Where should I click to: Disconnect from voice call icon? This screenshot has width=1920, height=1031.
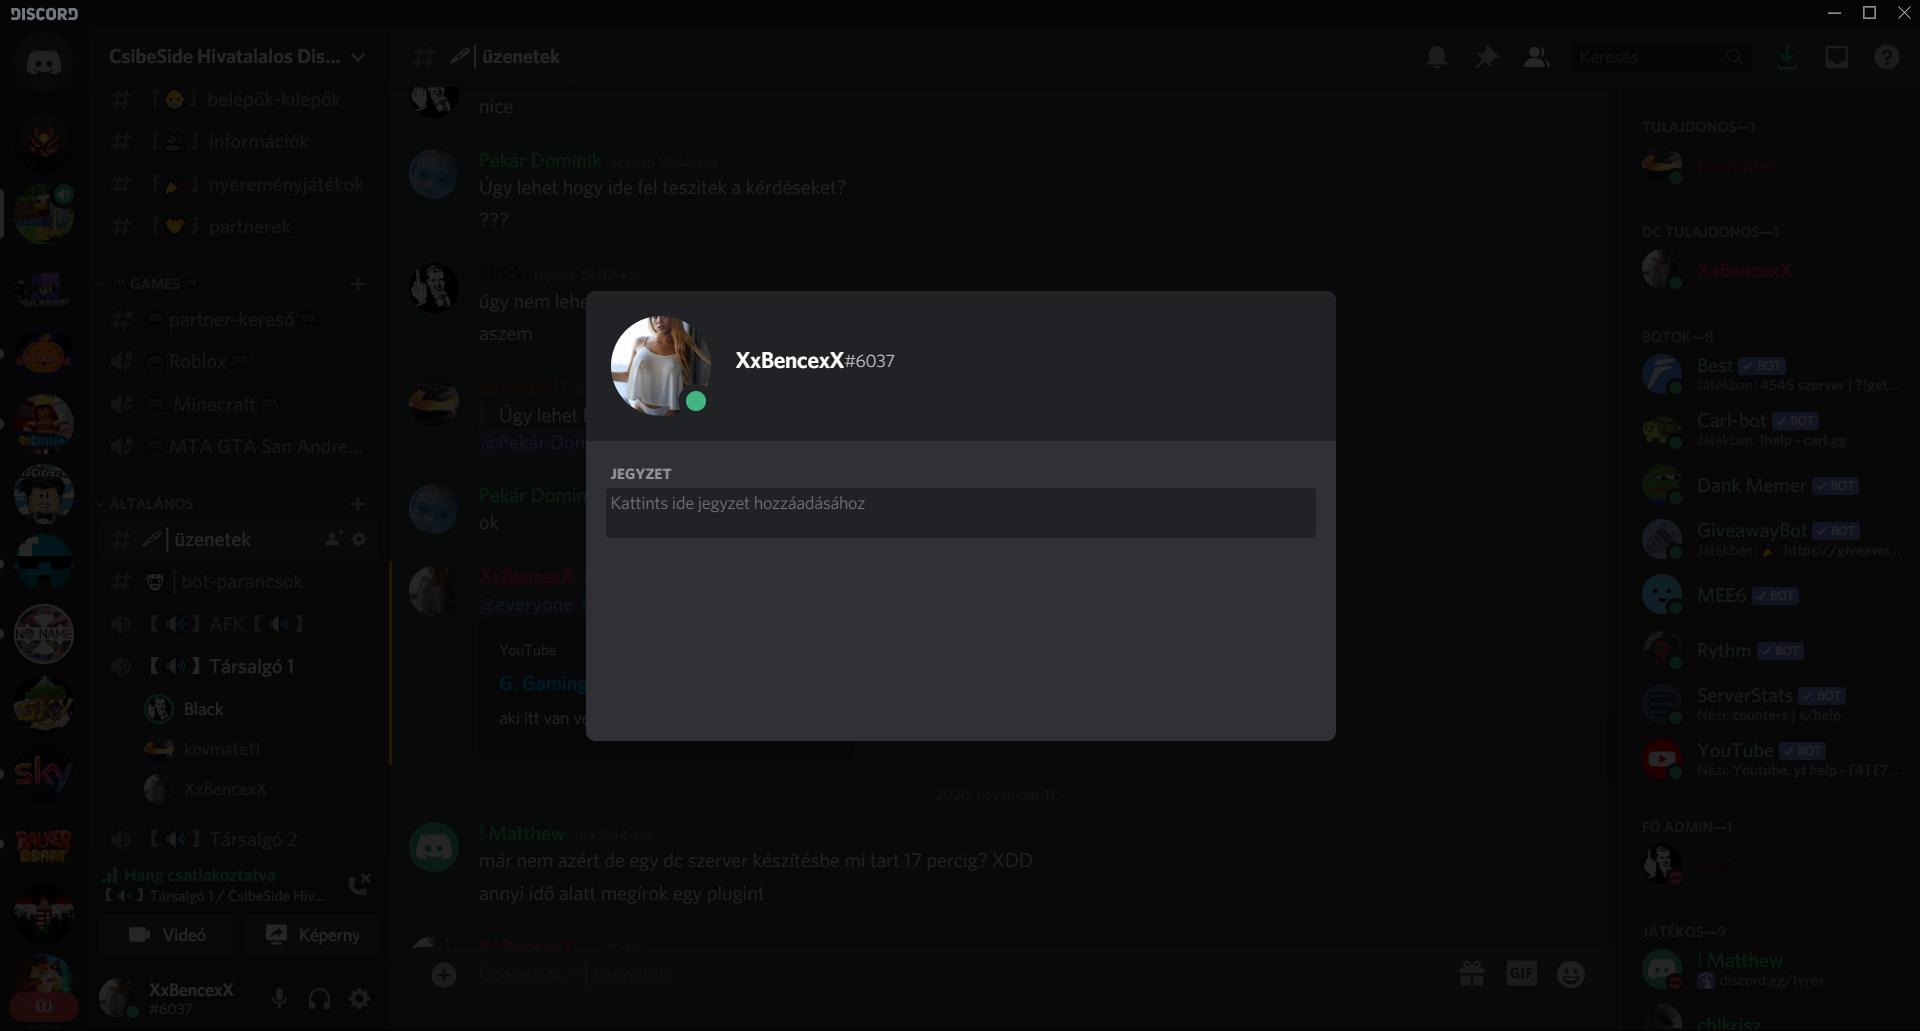[359, 884]
